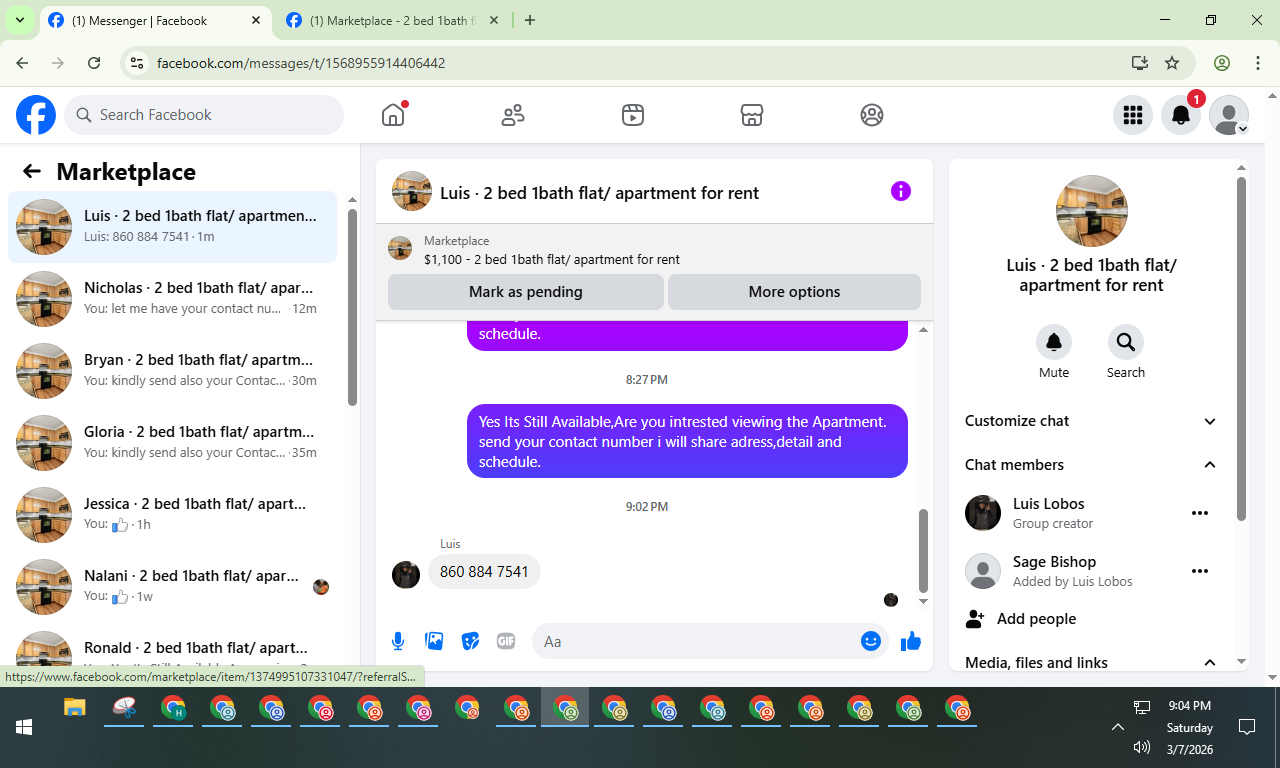The width and height of the screenshot is (1280, 768).
Task: Open Jessica conversation in chat list
Action: click(x=172, y=515)
